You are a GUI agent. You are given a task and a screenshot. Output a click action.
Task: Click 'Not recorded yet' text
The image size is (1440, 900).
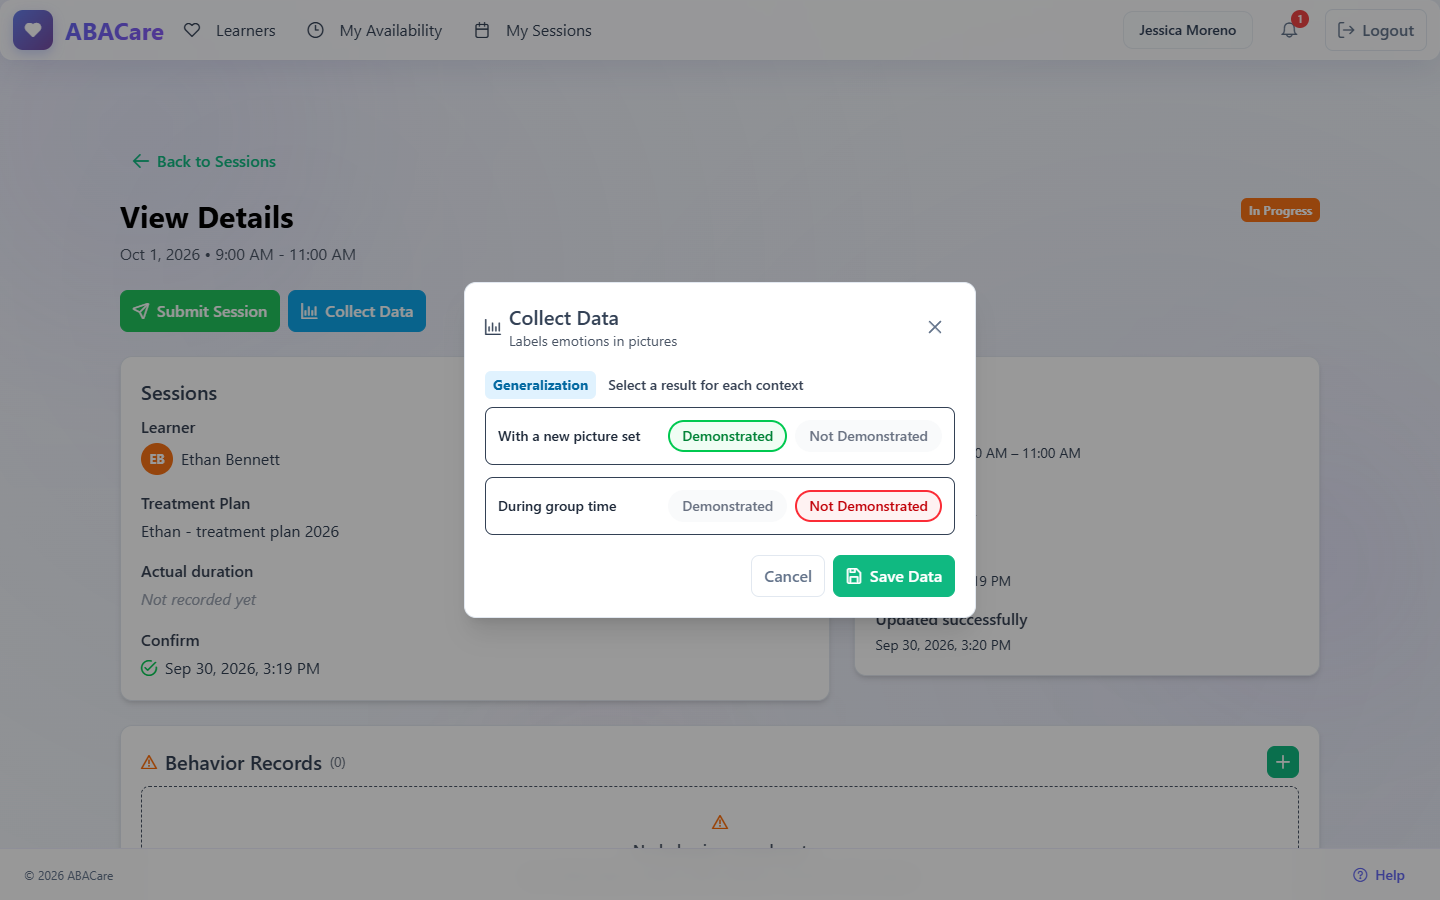pos(198,599)
